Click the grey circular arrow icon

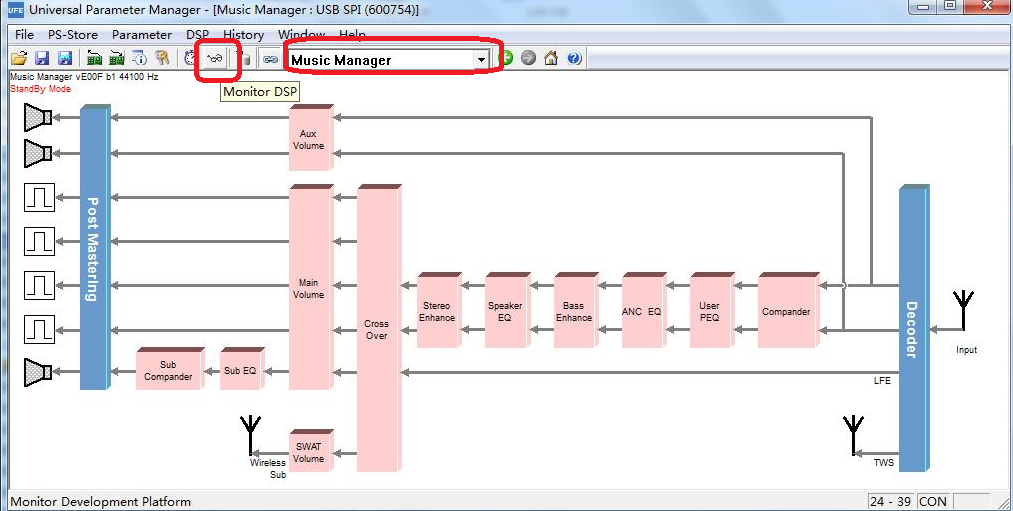coord(528,58)
